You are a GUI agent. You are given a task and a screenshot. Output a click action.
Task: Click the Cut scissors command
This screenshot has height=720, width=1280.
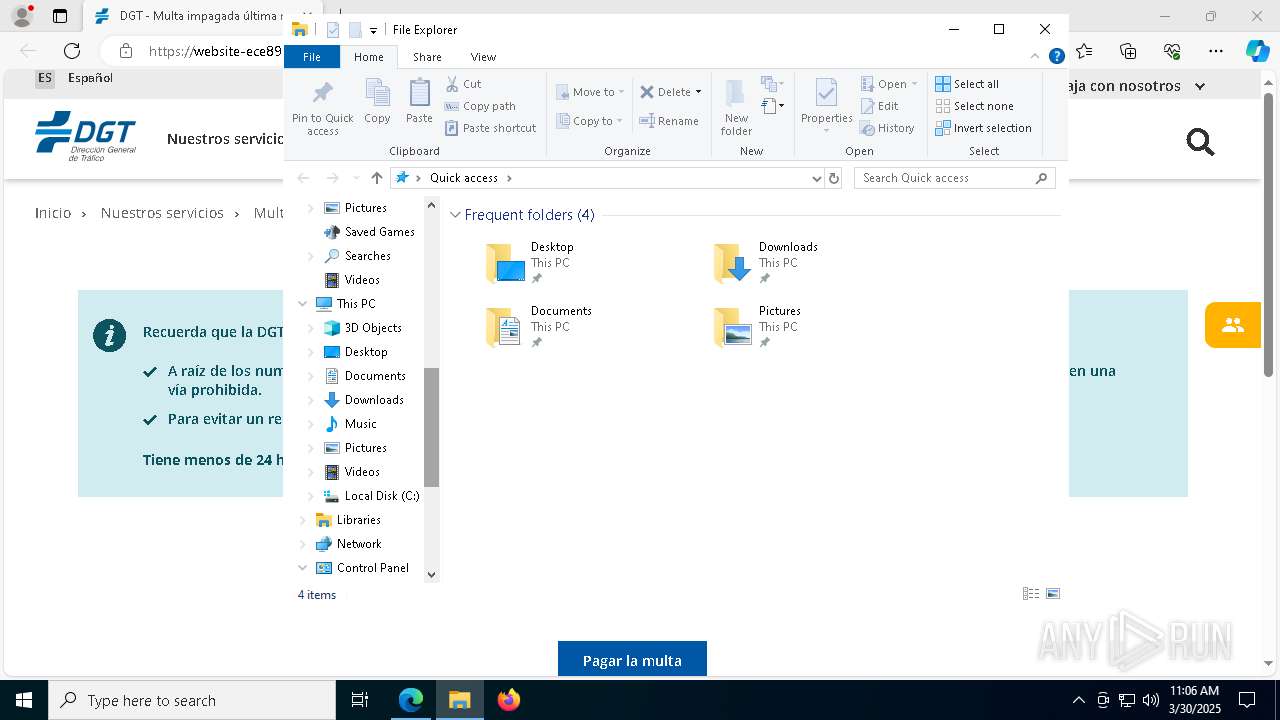463,84
